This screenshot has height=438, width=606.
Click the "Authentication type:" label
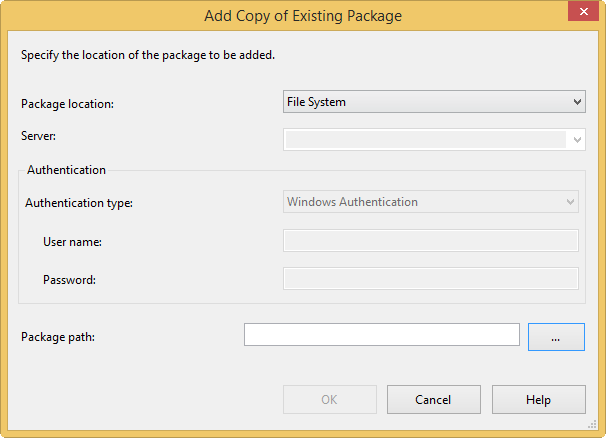click(x=79, y=203)
